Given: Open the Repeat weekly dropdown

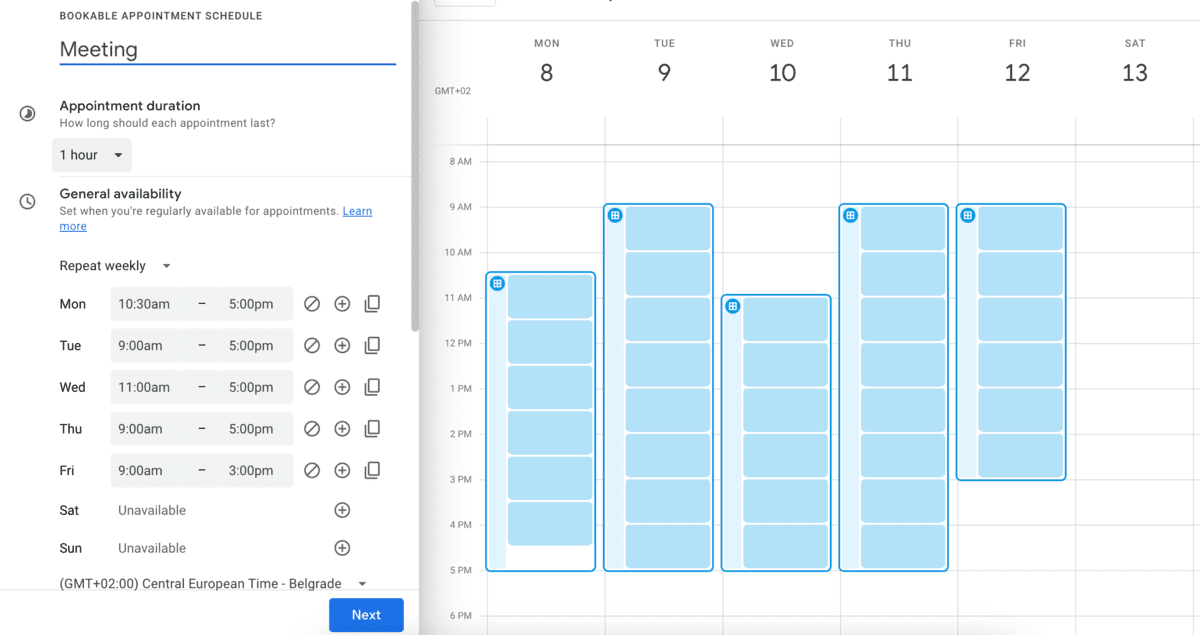Looking at the screenshot, I should click(115, 265).
